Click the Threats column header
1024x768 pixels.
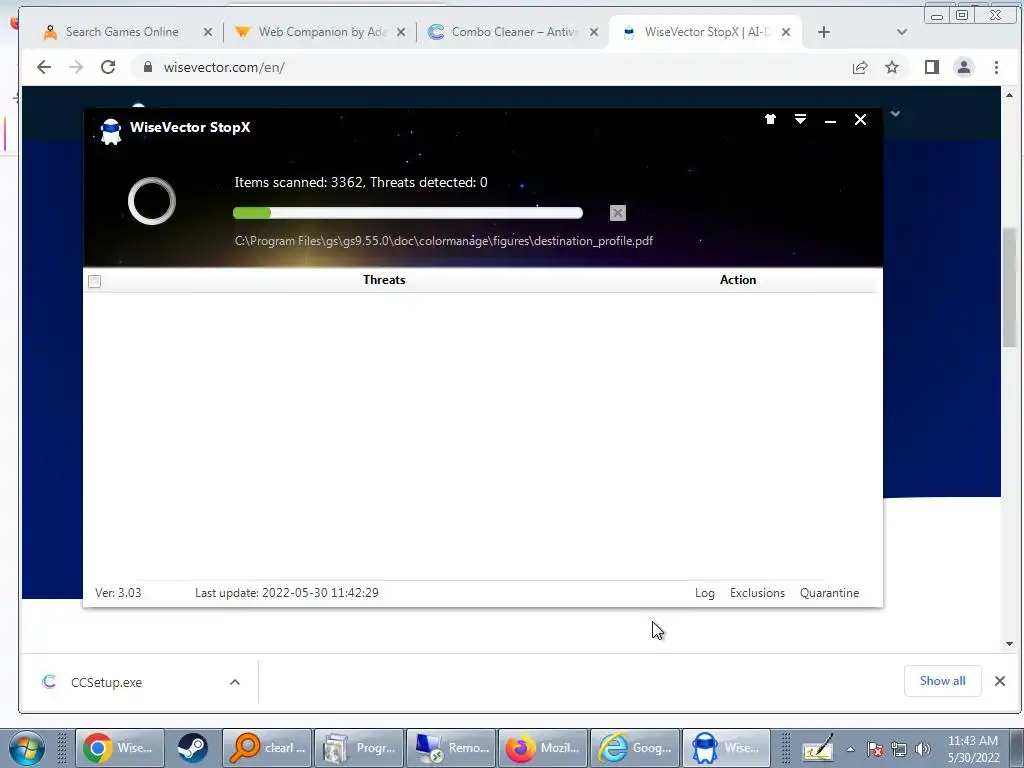tap(384, 280)
